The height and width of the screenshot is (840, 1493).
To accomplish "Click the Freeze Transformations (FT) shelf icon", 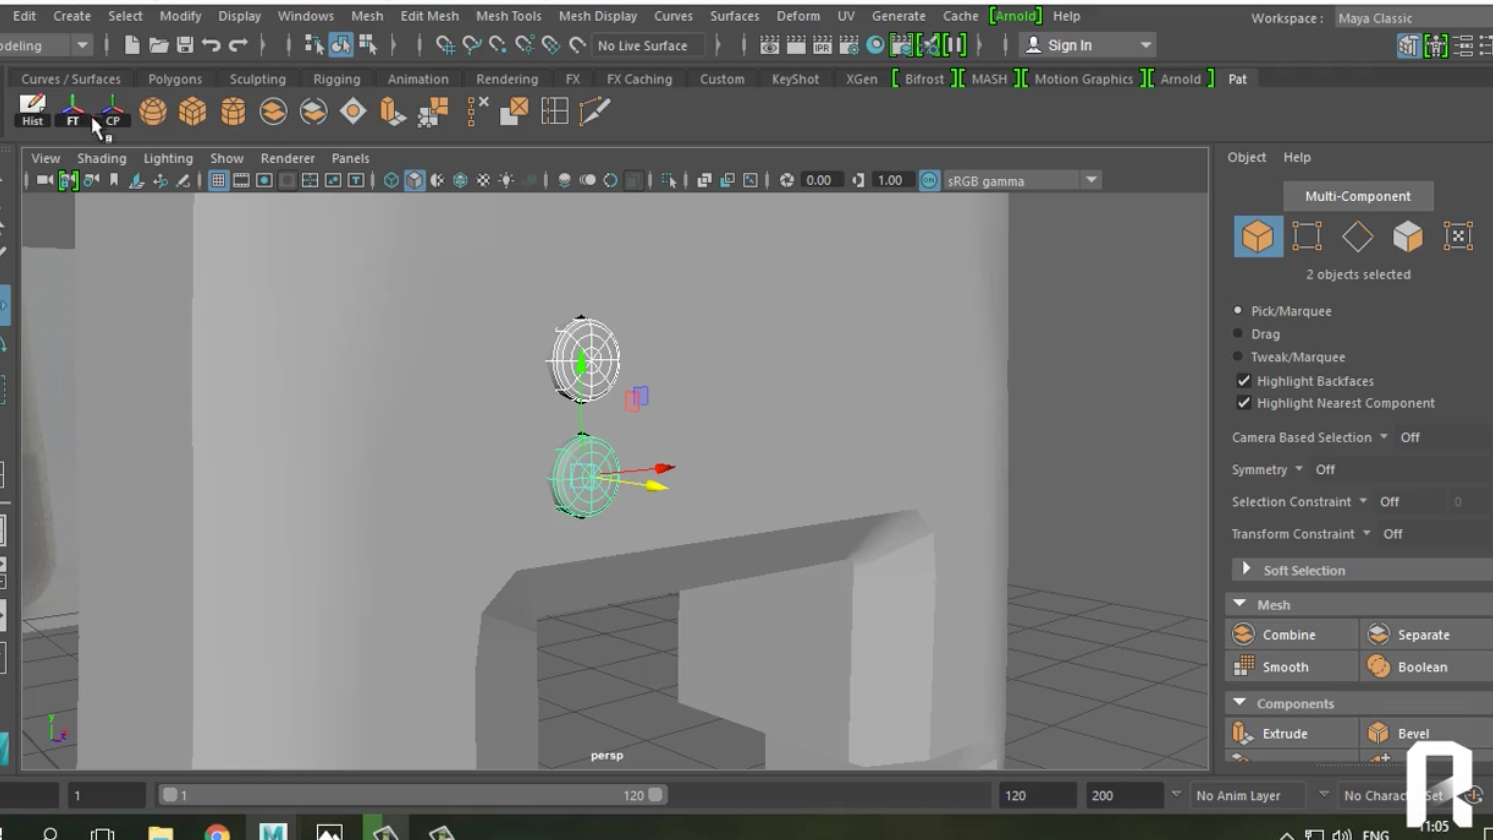I will point(72,109).
